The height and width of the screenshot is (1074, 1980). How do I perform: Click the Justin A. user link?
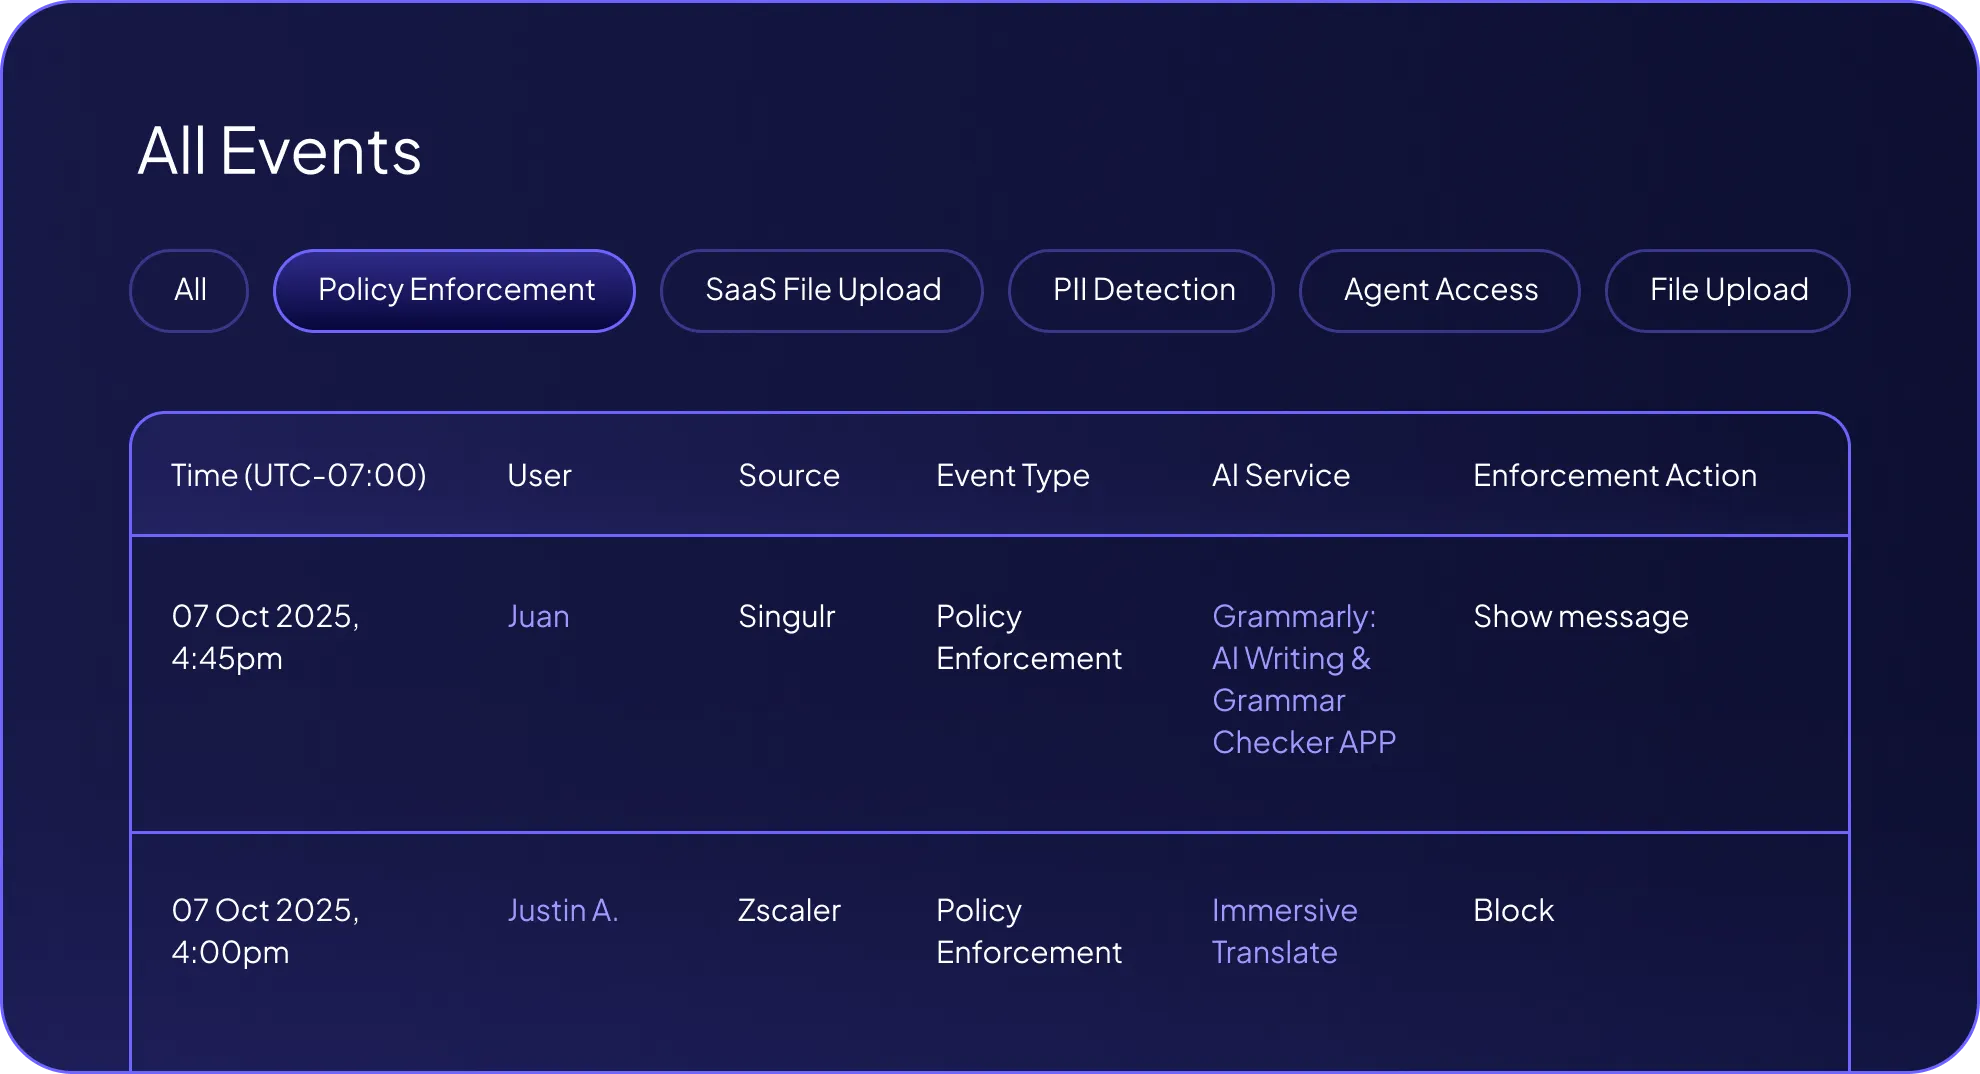[563, 911]
